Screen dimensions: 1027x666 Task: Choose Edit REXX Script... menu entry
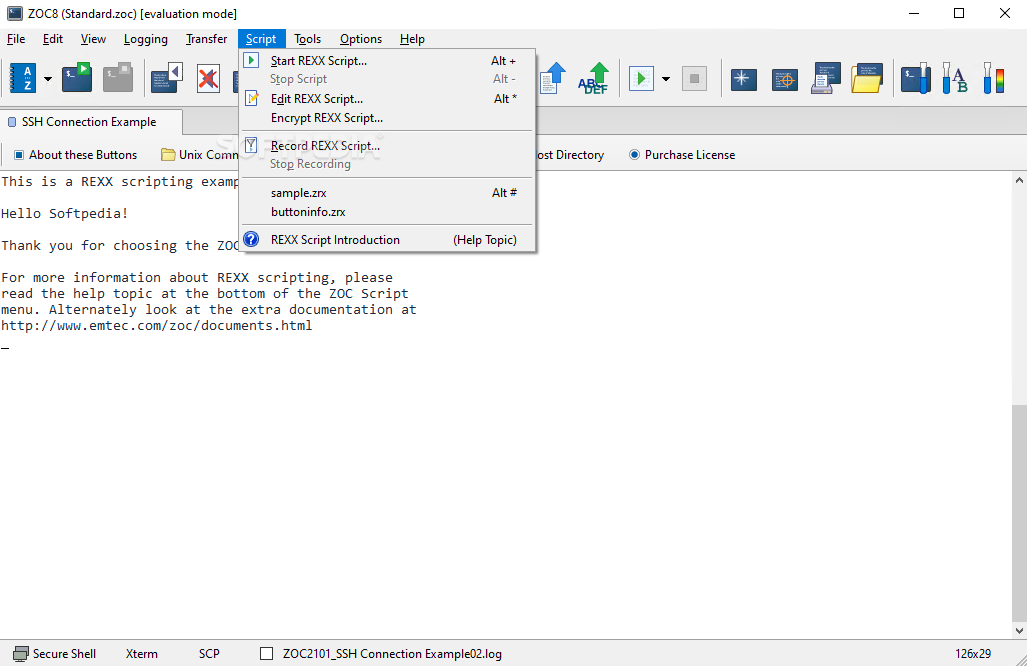[388, 99]
